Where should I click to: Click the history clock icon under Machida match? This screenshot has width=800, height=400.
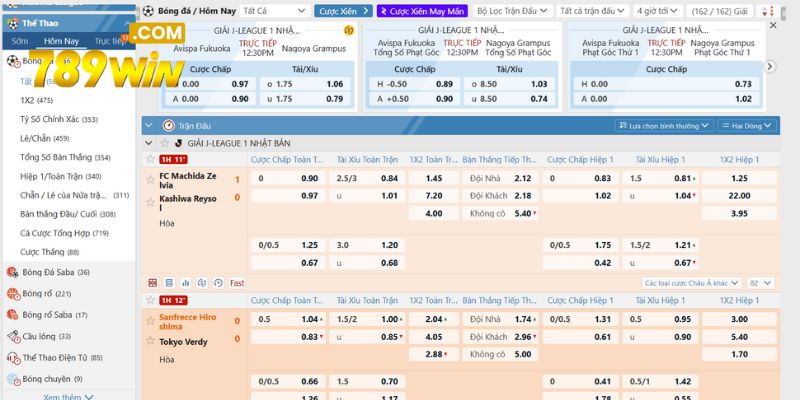pyautogui.click(x=218, y=283)
